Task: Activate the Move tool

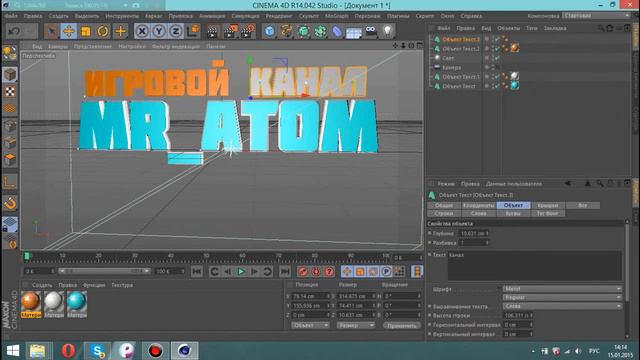Action: [69, 31]
